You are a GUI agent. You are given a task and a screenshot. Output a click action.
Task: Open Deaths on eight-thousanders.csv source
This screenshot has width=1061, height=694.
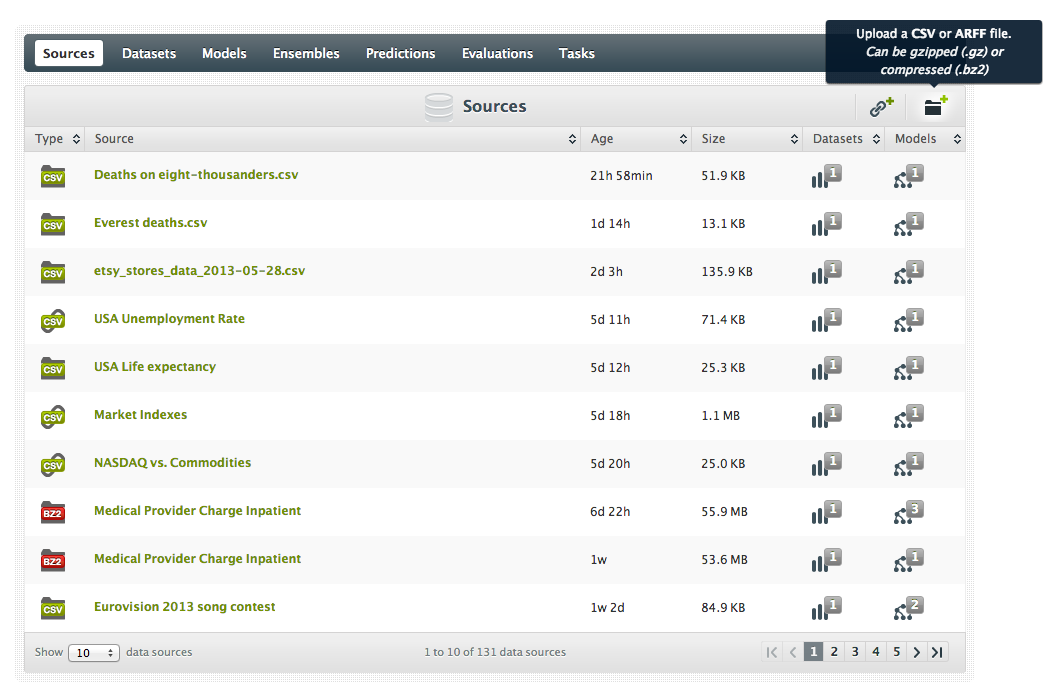(196, 175)
